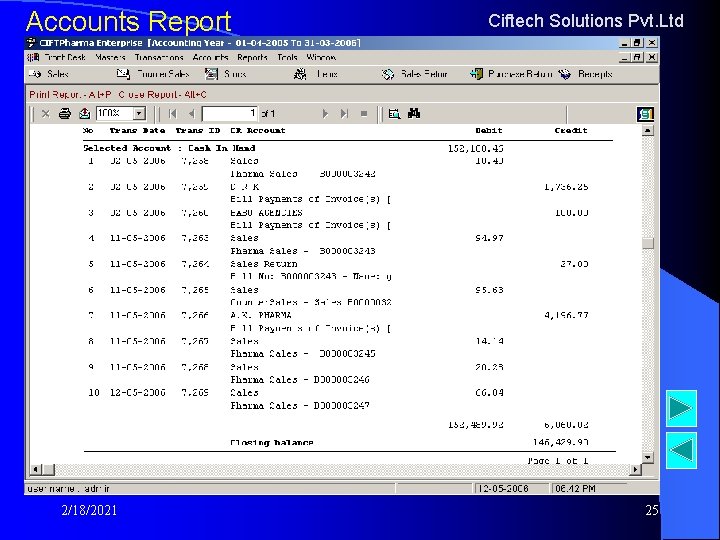
Task: Click the horizontal scrollbar right arrow
Action: [x=636, y=469]
